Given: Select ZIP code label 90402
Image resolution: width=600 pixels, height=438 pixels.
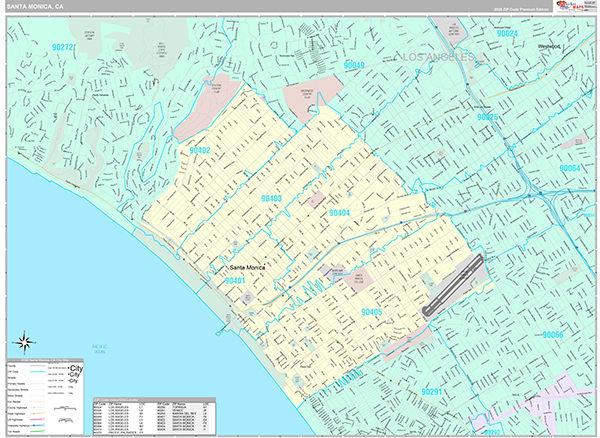Looking at the screenshot, I should [x=200, y=150].
